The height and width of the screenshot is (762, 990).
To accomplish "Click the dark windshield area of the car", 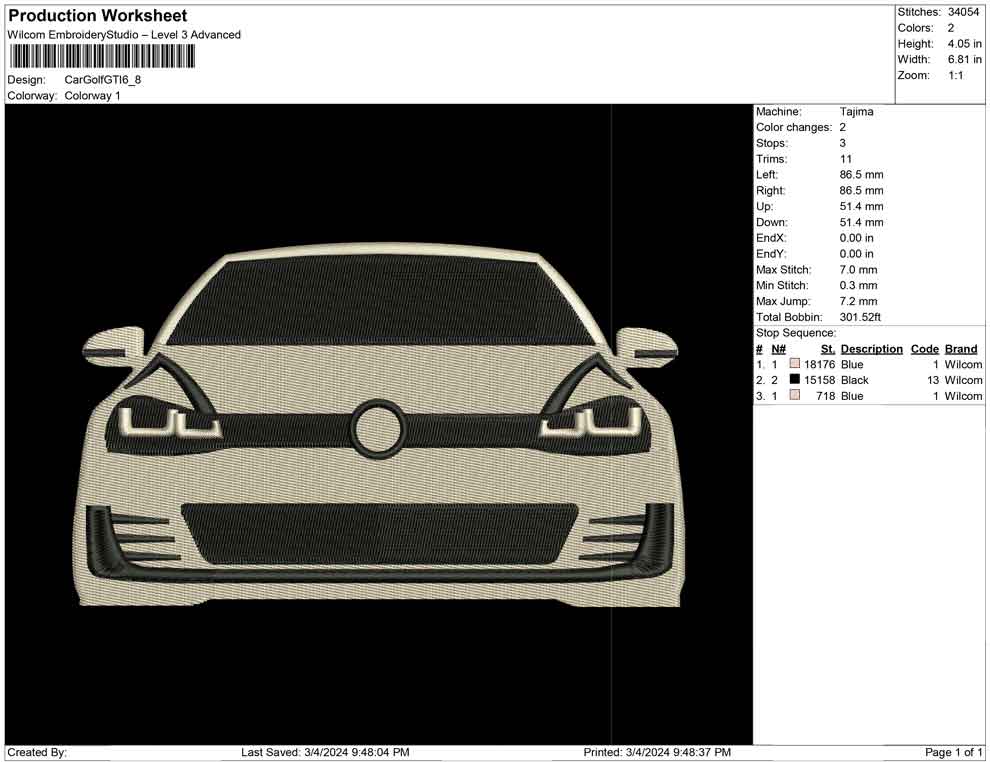I will tap(378, 300).
